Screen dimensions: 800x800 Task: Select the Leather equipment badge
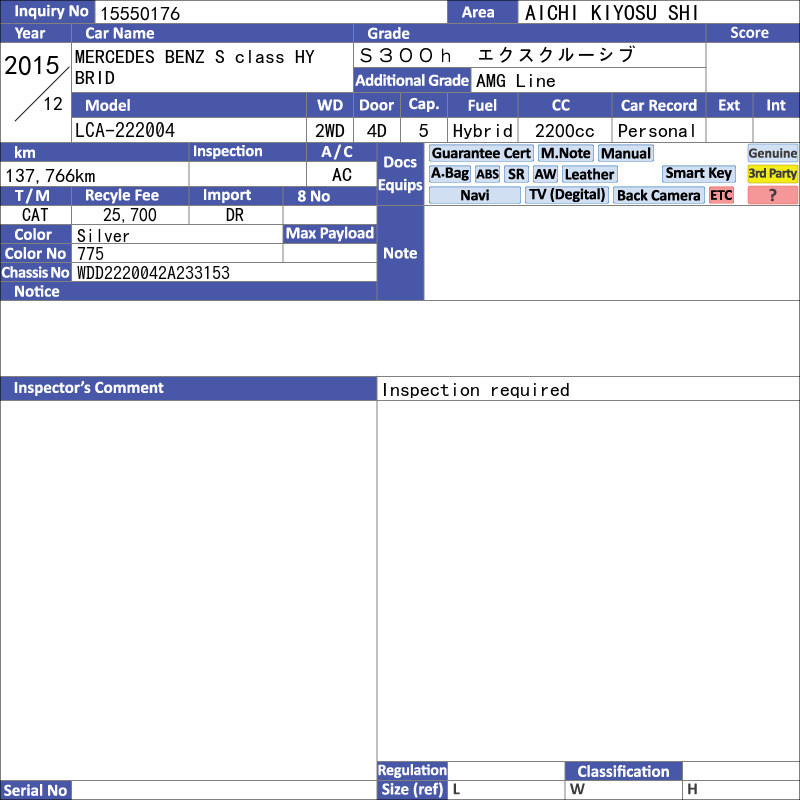tap(589, 174)
